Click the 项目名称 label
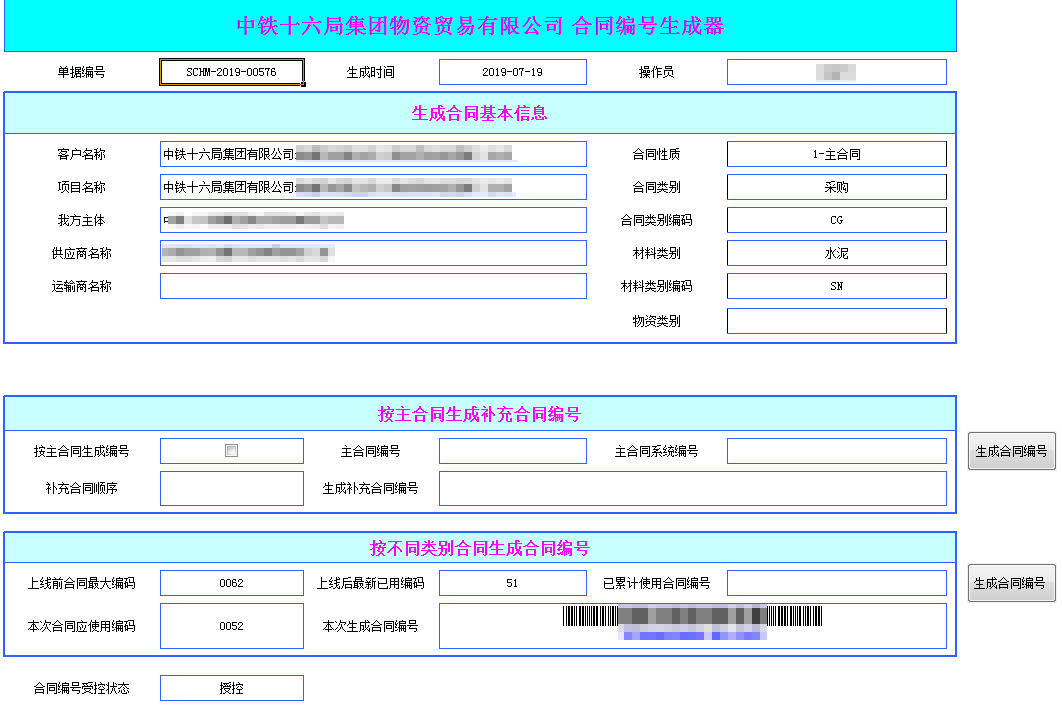Image resolution: width=1062 pixels, height=706 pixels. pos(81,187)
